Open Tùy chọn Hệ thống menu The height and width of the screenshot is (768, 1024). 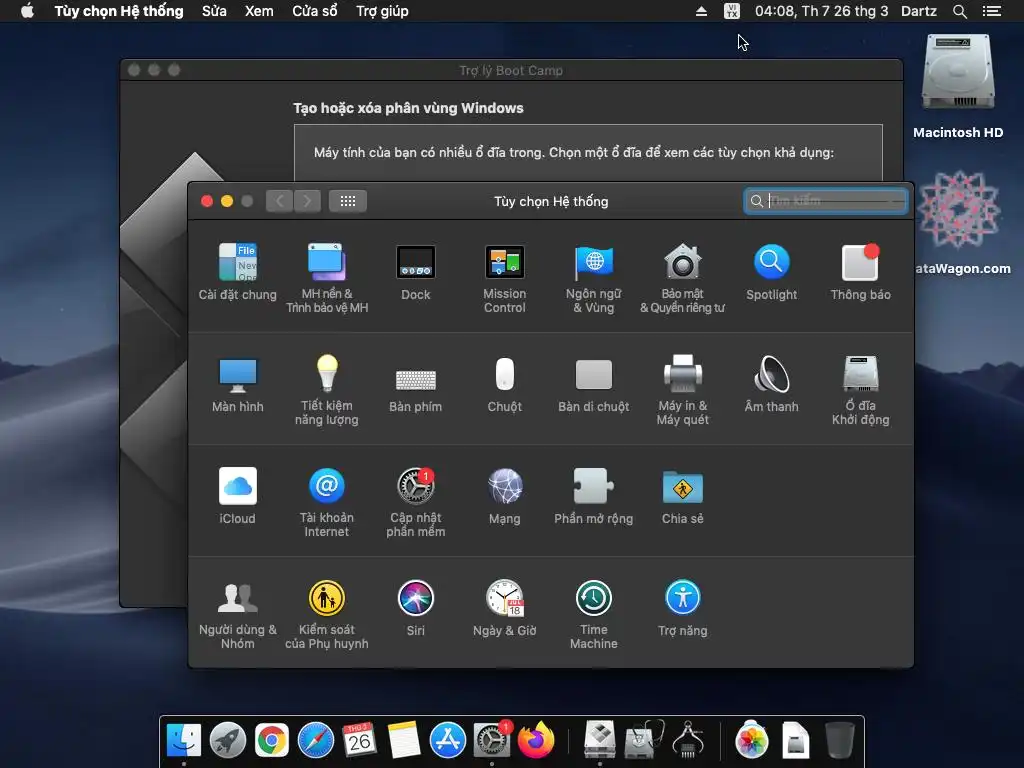[119, 11]
